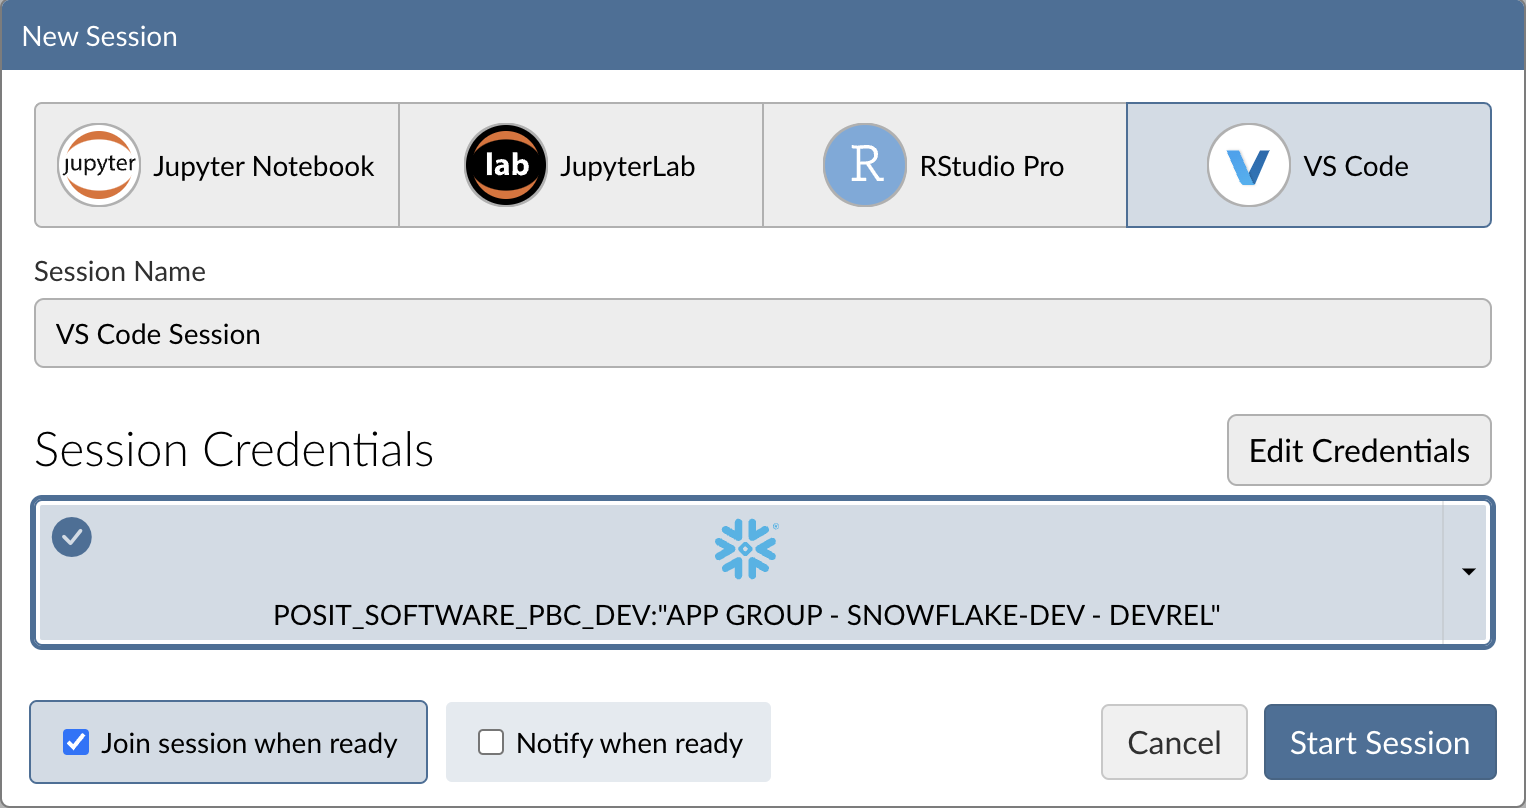Click the POSIT_SOFTWARE_PBC_DEV credential text
The image size is (1526, 808).
(x=746, y=615)
